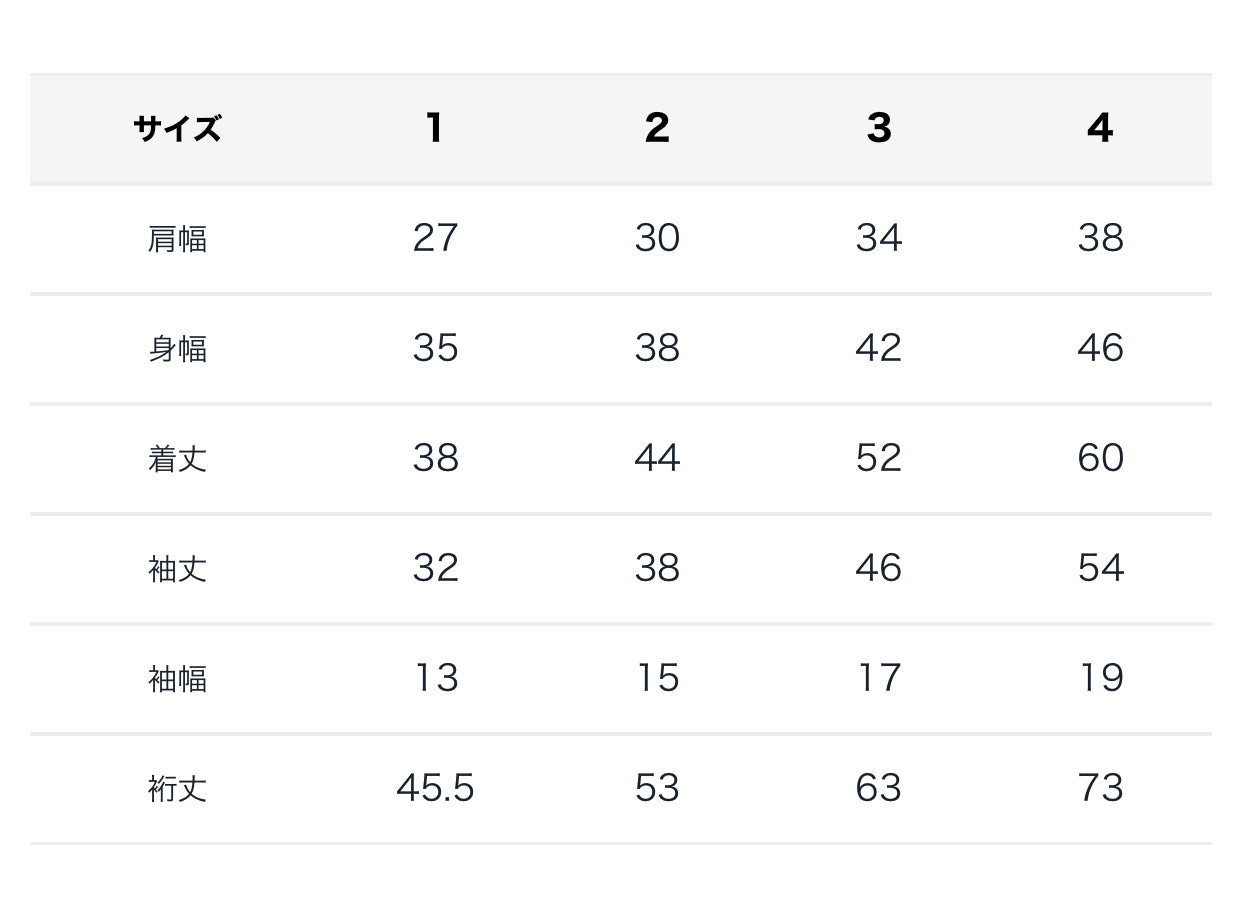Click the 肩幅 value 34 for size 3
The width and height of the screenshot is (1242, 916).
(879, 238)
